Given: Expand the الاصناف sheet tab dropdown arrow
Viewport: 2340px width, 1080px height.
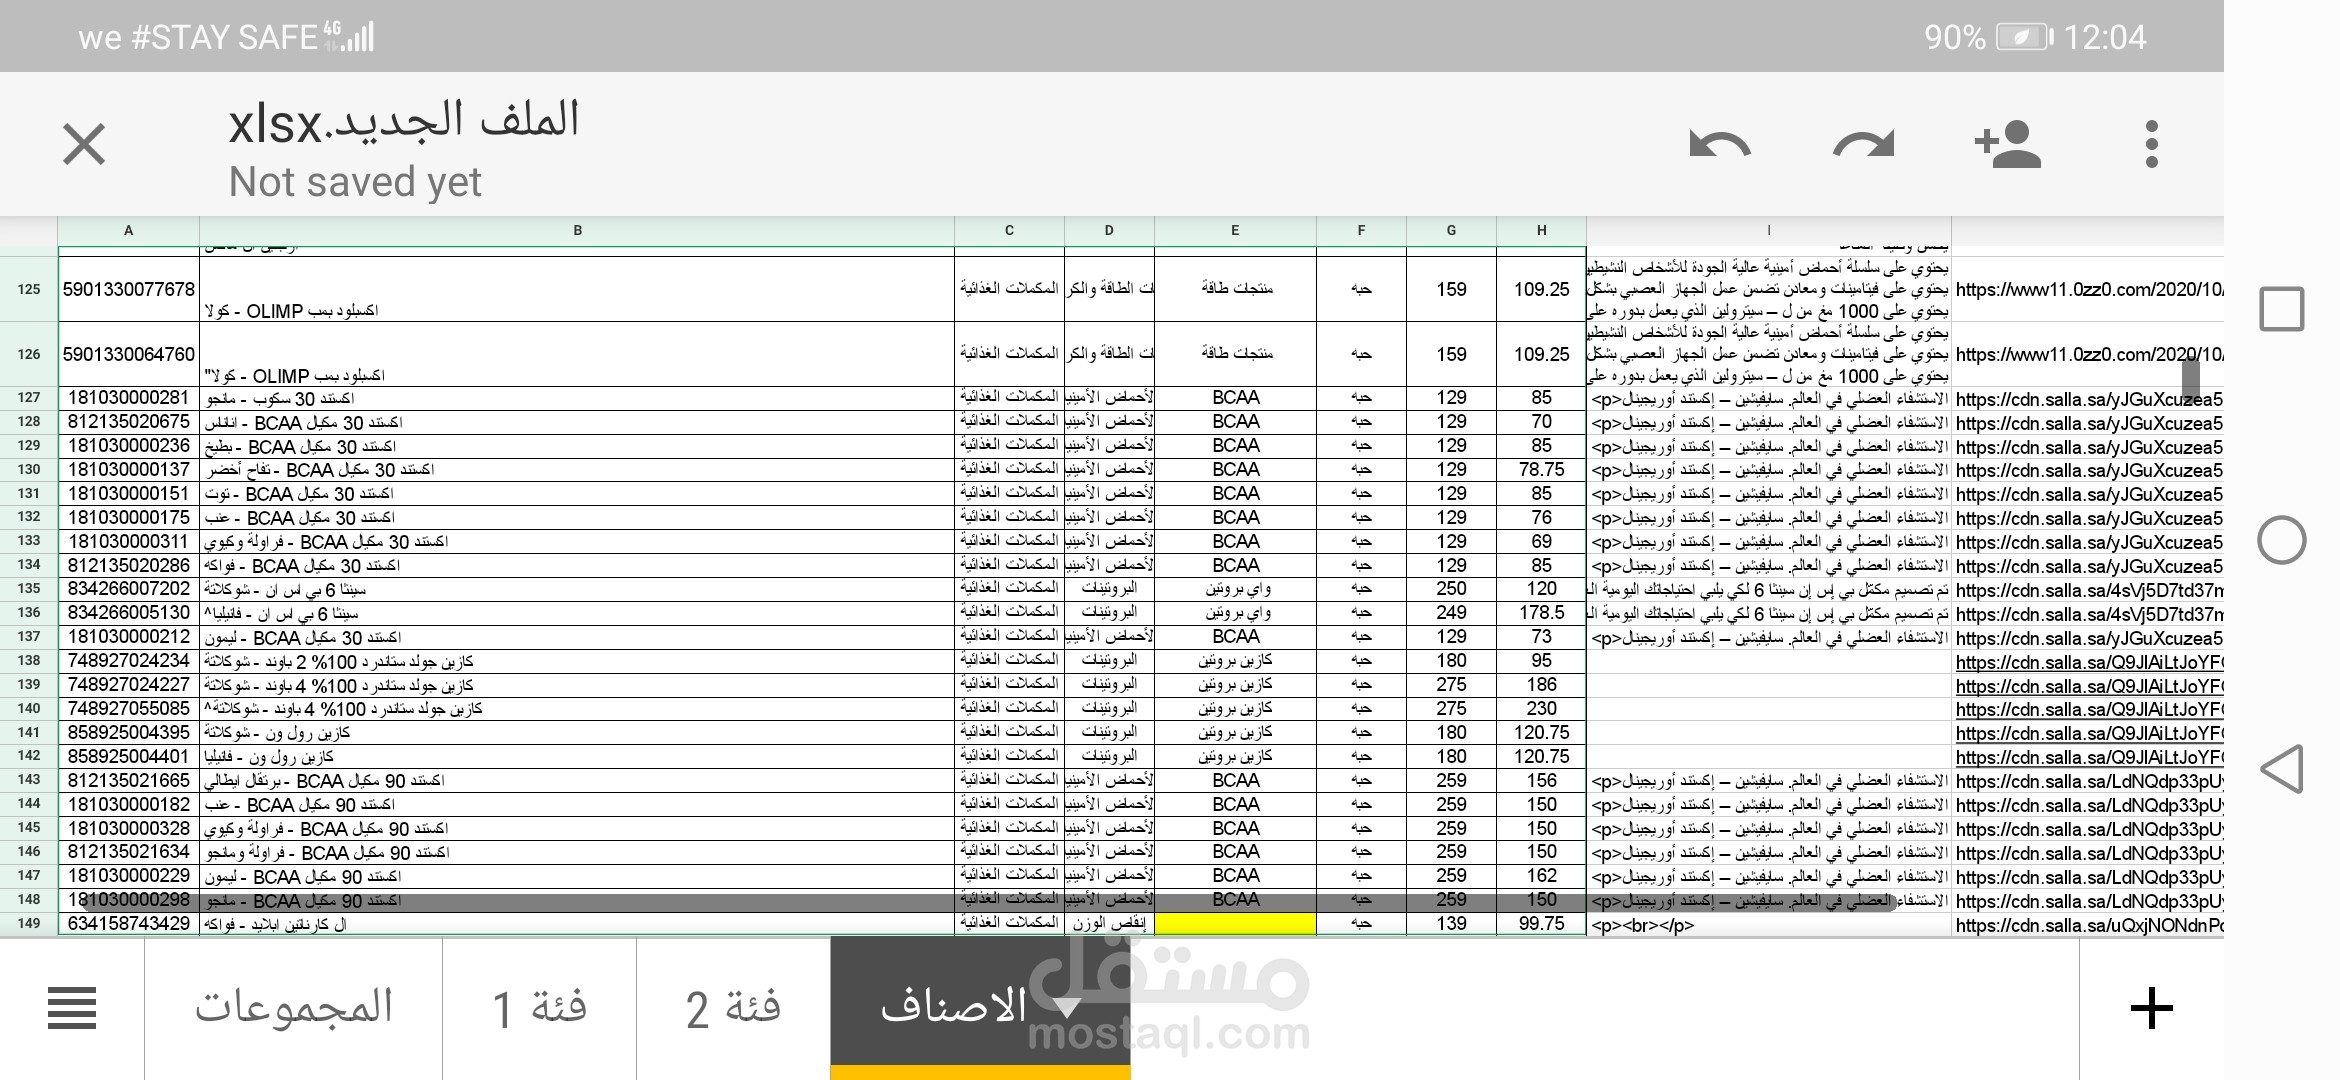Looking at the screenshot, I should [1067, 1007].
